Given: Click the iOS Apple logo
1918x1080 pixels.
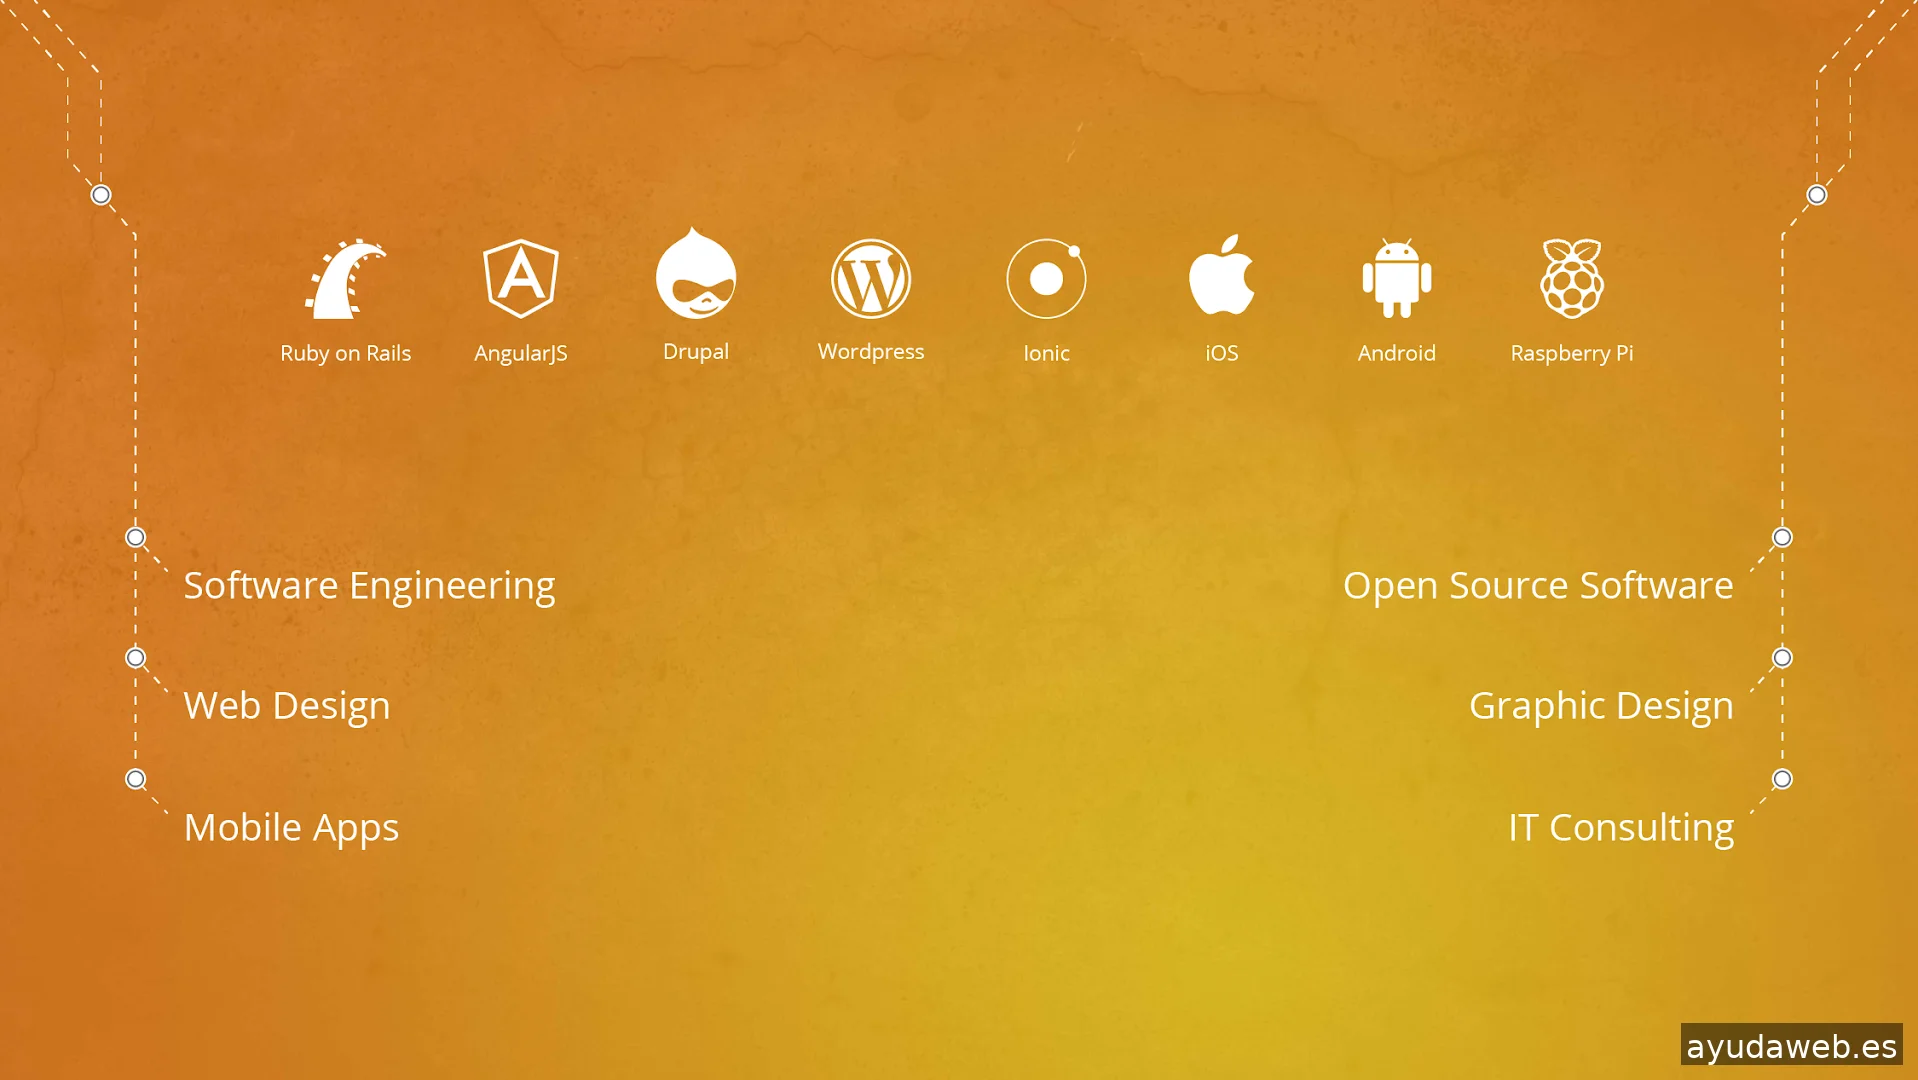Looking at the screenshot, I should pos(1221,276).
